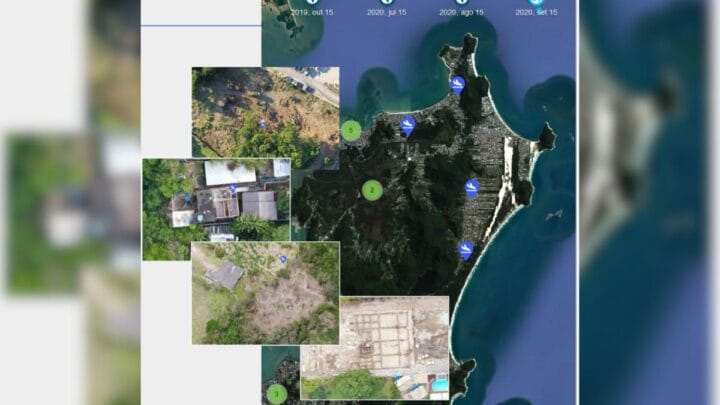Image resolution: width=720 pixels, height=405 pixels.
Task: Open the green cluster marker labeled 3
Action: pyautogui.click(x=275, y=393)
